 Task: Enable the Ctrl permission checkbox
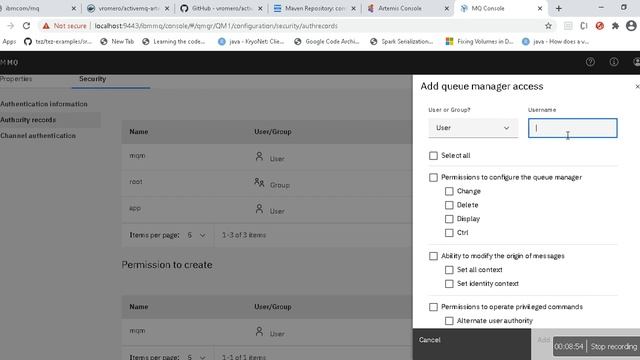tap(449, 233)
